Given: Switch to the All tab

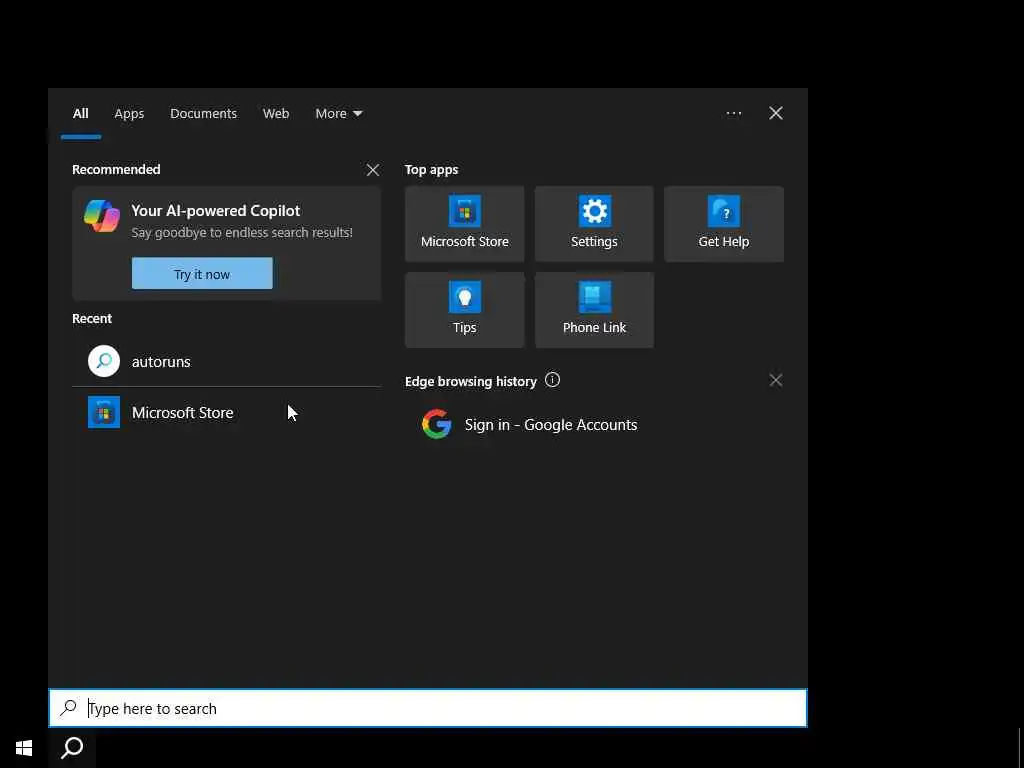Looking at the screenshot, I should [x=80, y=113].
